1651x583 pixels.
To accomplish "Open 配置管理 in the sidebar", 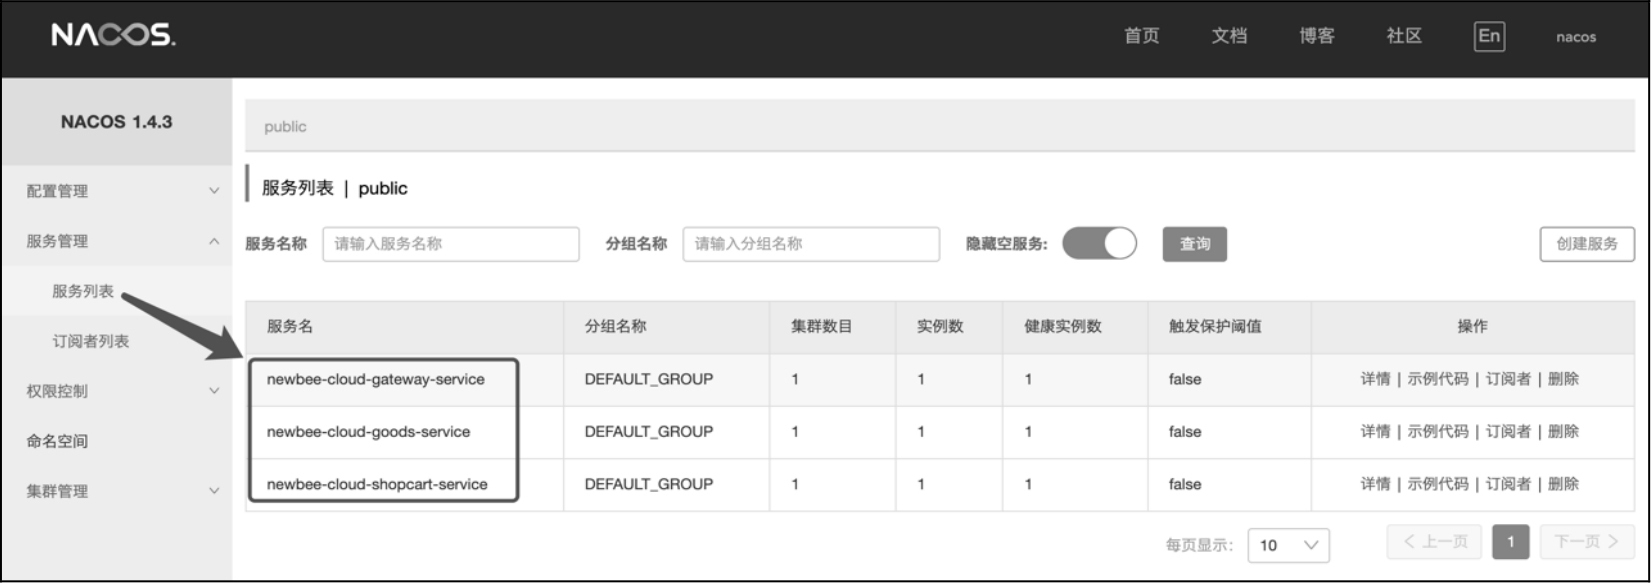I will (x=57, y=191).
